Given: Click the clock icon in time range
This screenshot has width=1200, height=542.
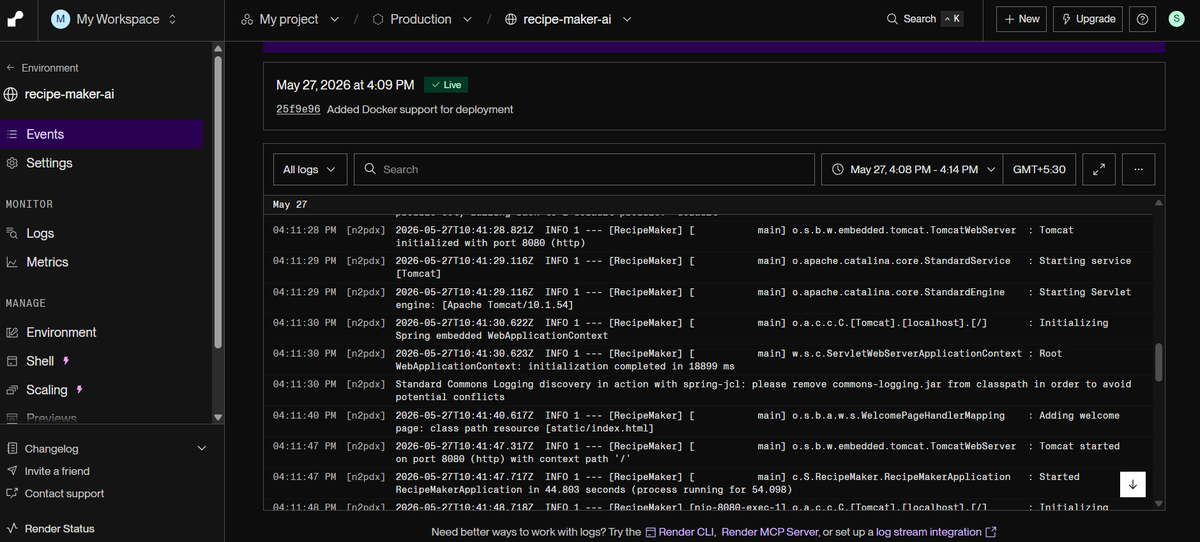Looking at the screenshot, I should [838, 170].
